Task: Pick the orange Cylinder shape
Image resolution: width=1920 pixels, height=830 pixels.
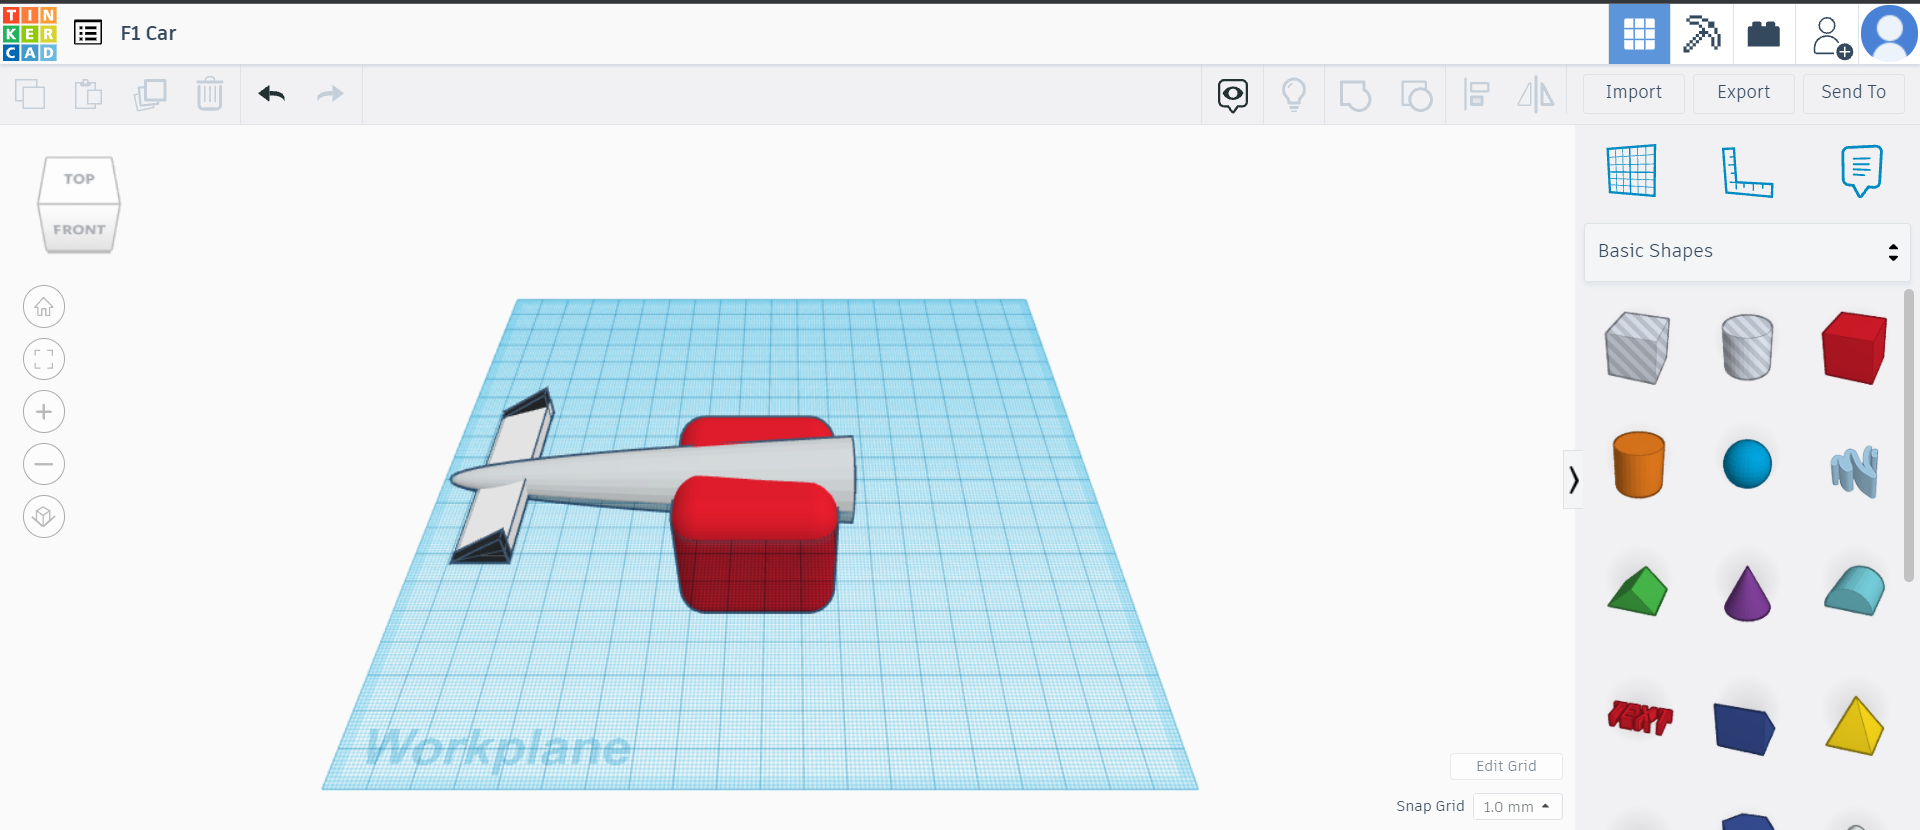Action: click(1639, 465)
